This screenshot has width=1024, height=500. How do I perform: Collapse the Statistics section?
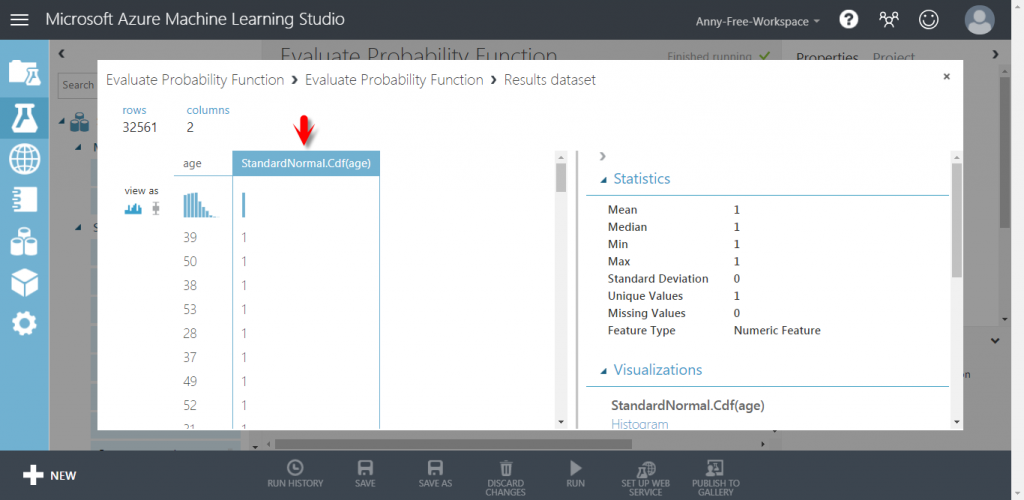(x=603, y=180)
